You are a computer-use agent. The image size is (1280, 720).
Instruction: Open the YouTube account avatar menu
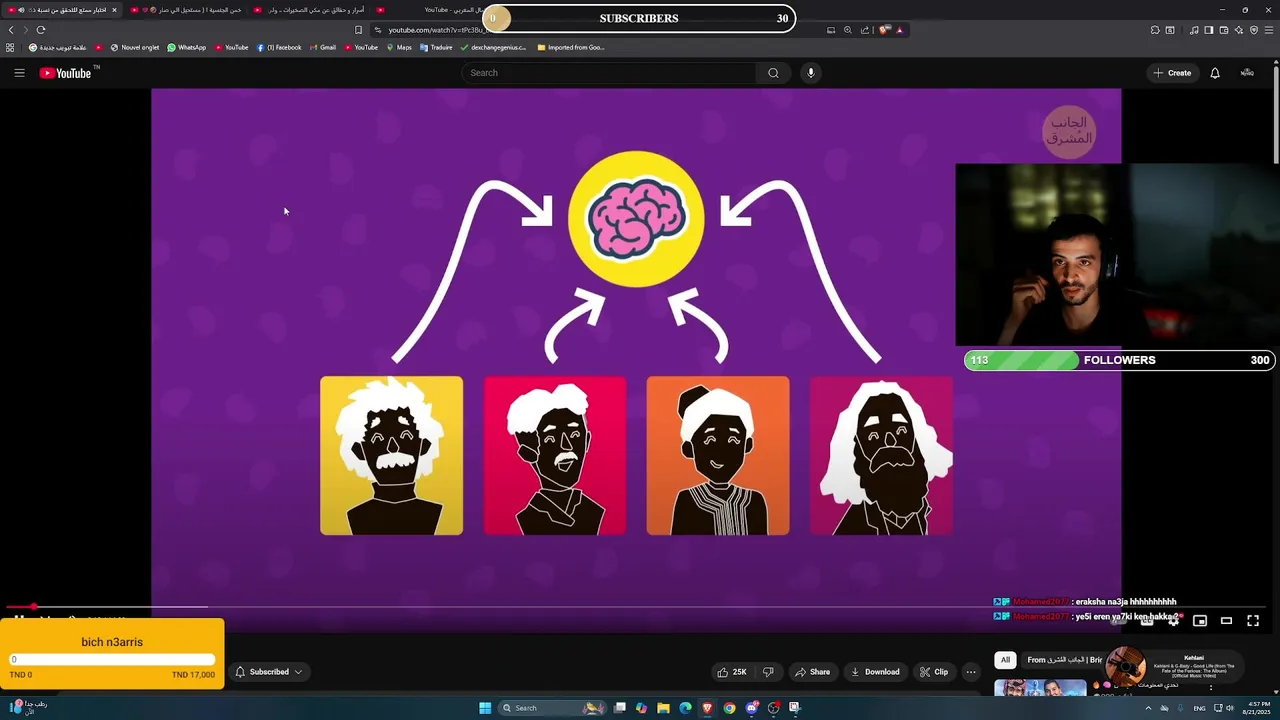coord(1247,73)
